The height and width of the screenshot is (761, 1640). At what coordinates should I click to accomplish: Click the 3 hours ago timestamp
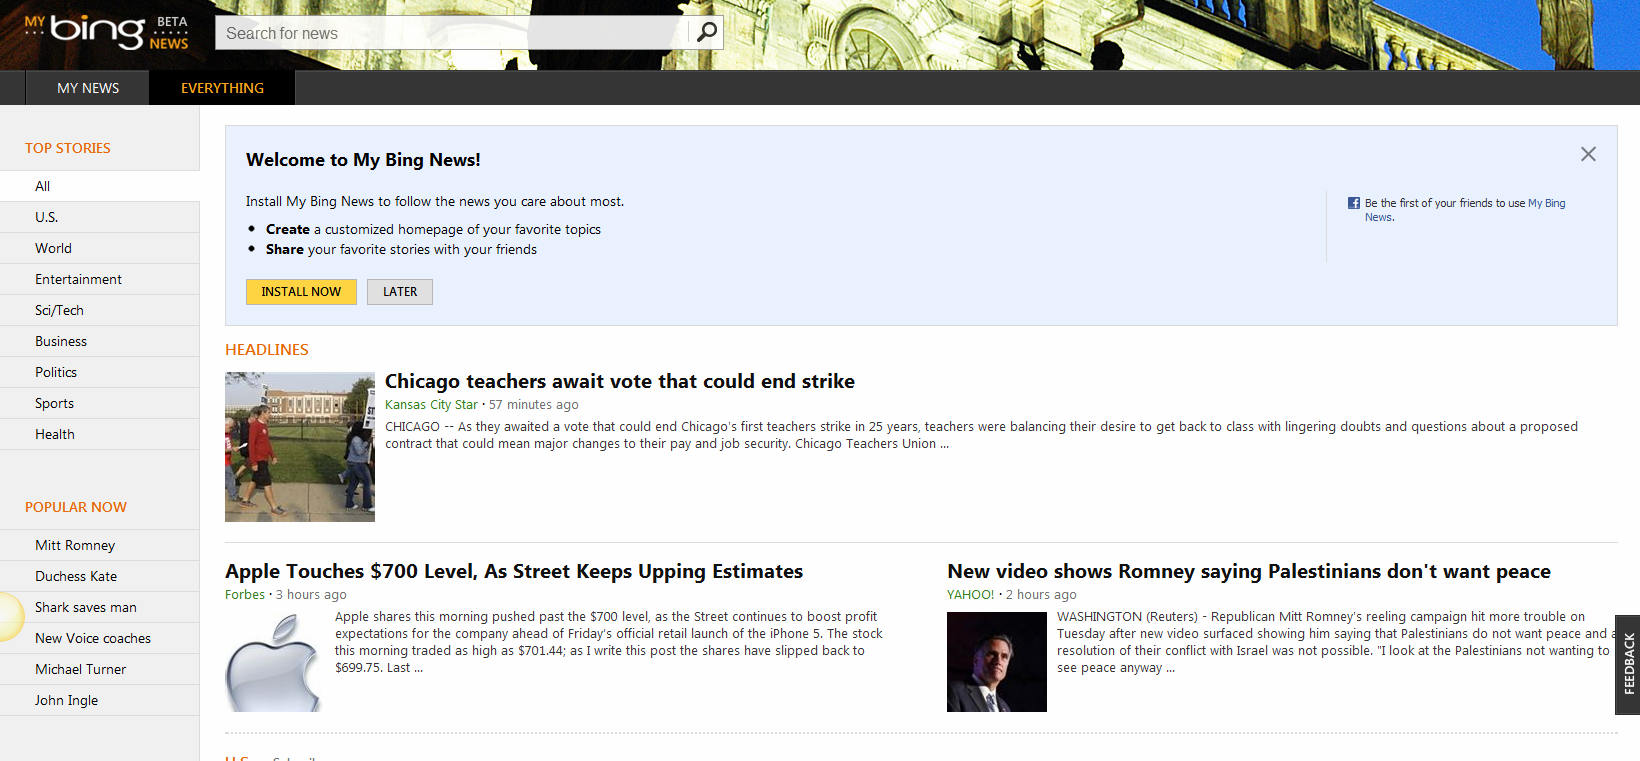(311, 595)
